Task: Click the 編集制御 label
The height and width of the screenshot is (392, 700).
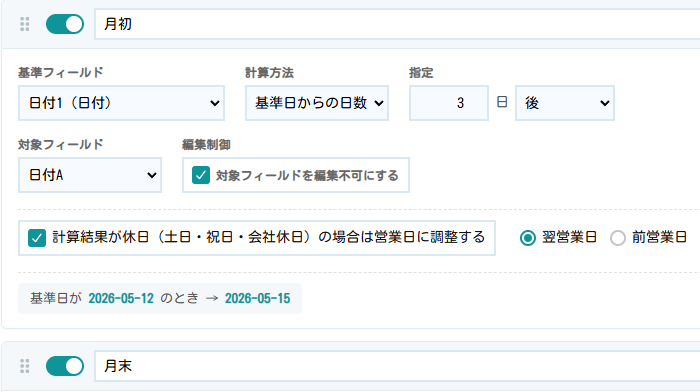Action: 207,145
